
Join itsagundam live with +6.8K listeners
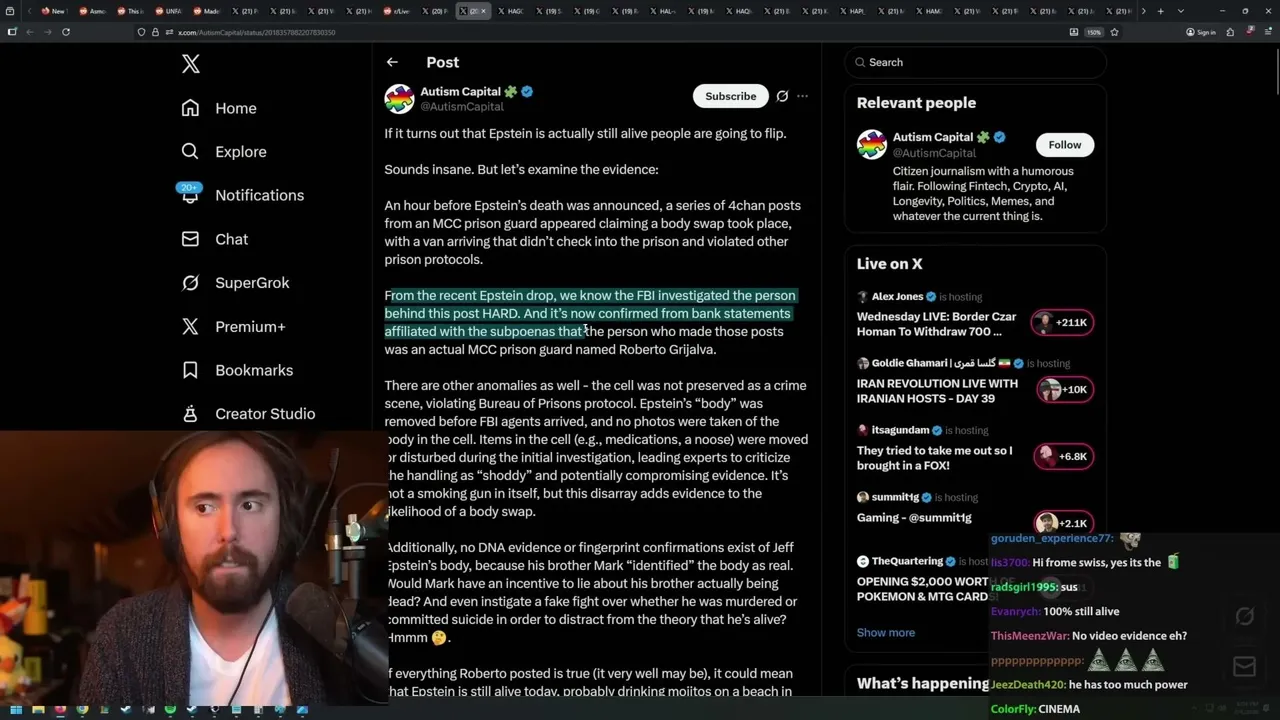(x=1062, y=456)
